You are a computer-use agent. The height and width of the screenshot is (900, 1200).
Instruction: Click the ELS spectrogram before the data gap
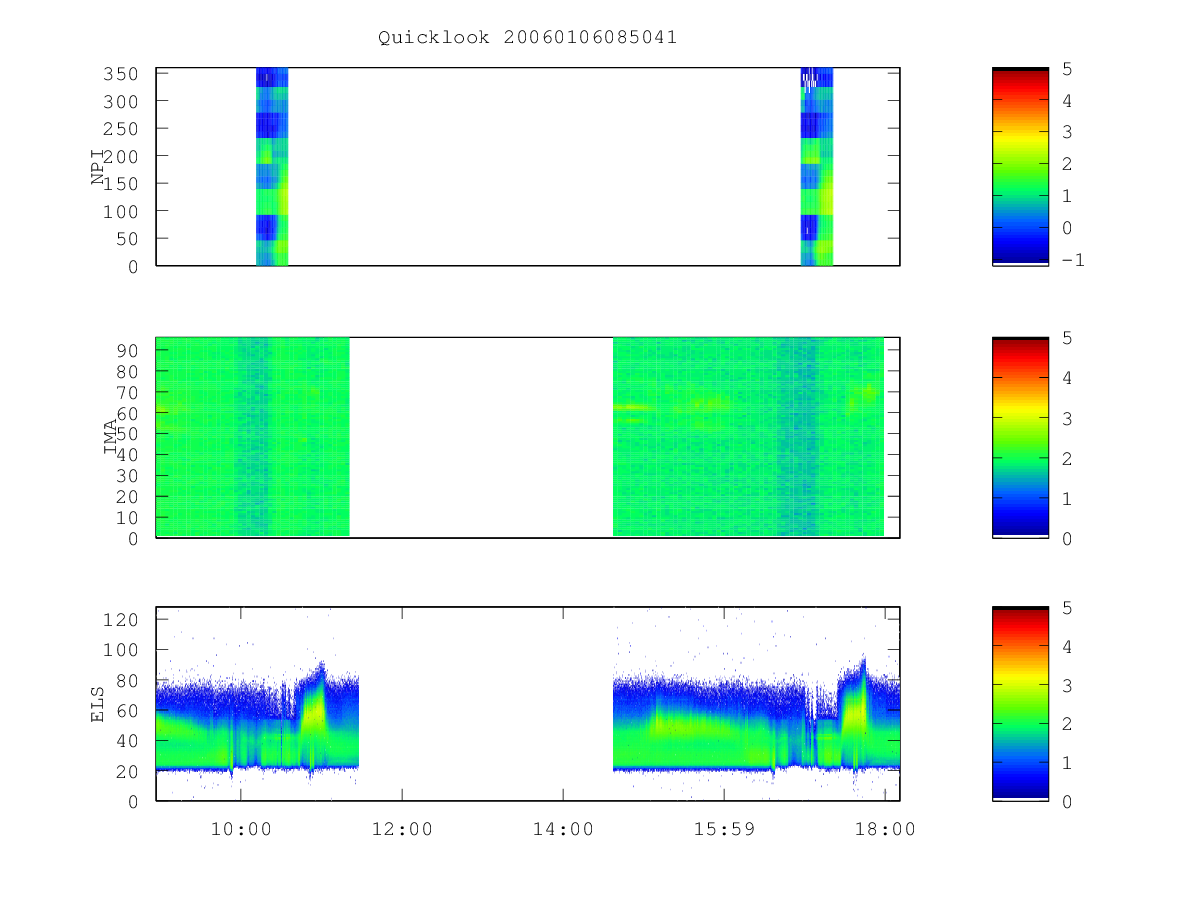(x=257, y=720)
